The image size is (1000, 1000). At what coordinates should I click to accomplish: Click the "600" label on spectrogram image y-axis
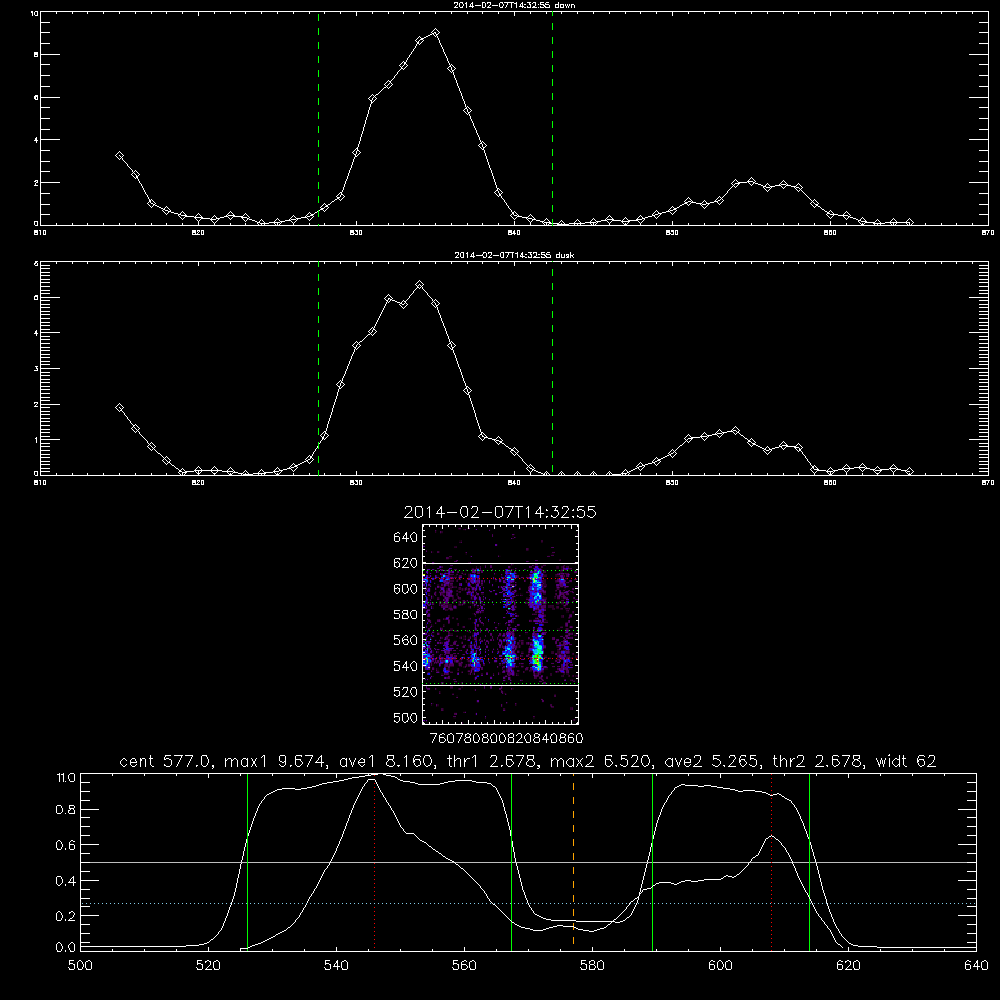[406, 589]
